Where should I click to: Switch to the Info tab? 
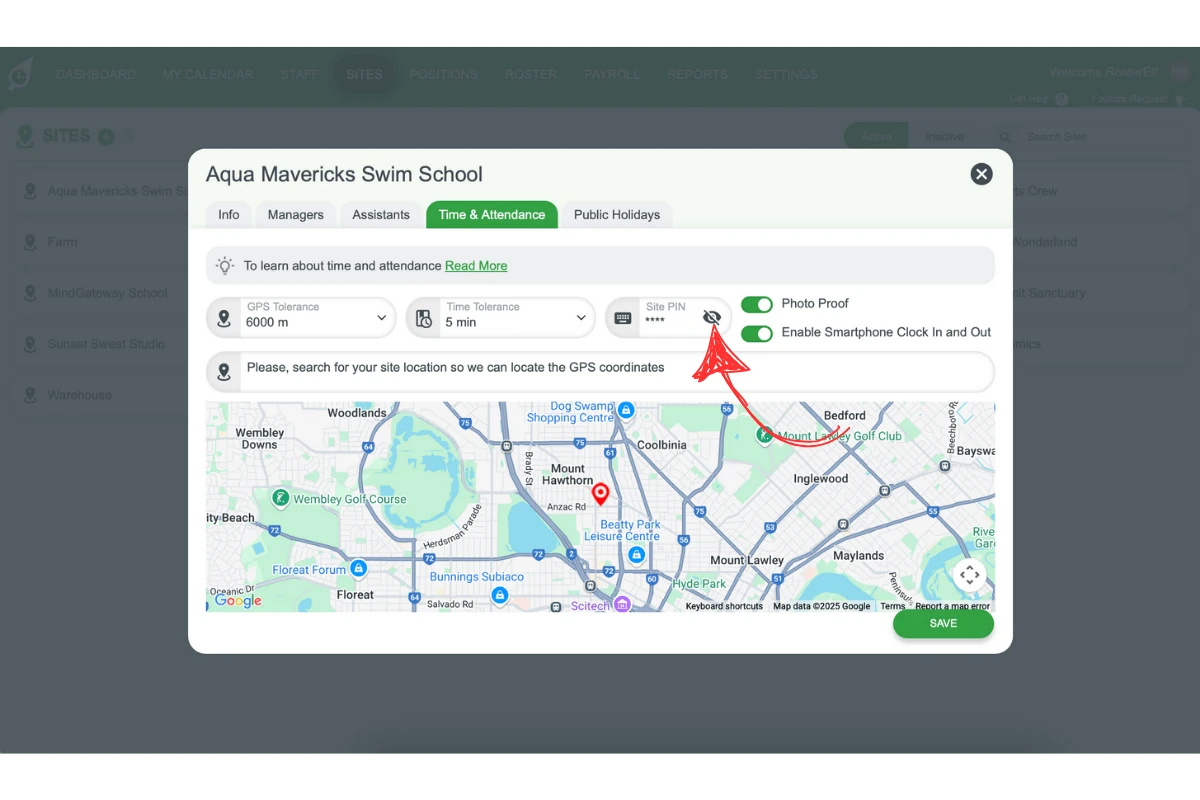pos(229,215)
